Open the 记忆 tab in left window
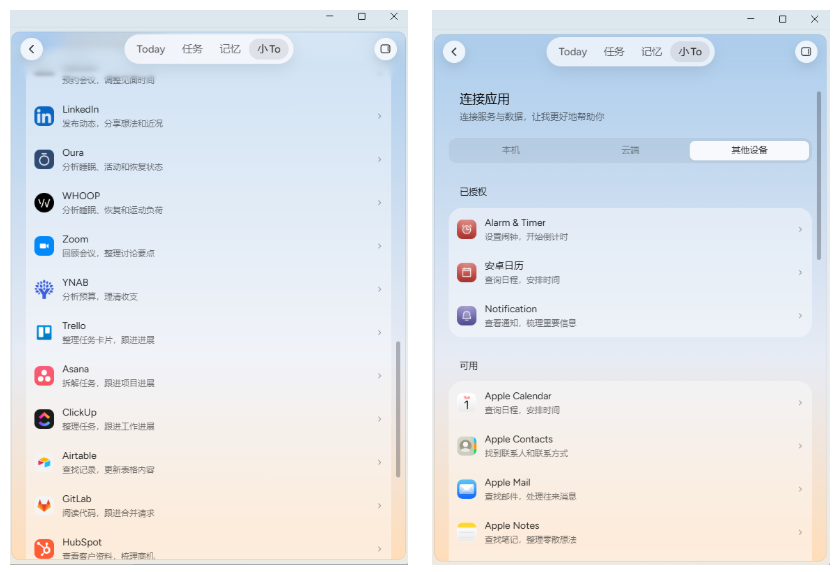Image resolution: width=840 pixels, height=572 pixels. tap(230, 49)
